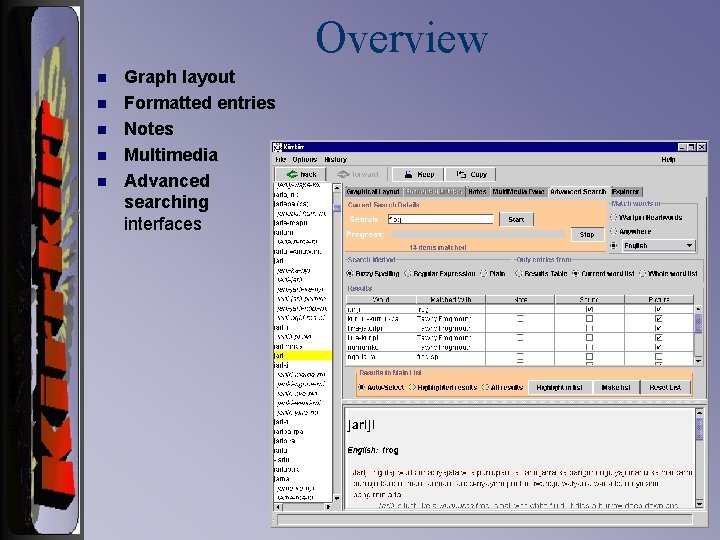The height and width of the screenshot is (540, 720).
Task: Switch to the MultiMedia Pane tab
Action: [518, 191]
